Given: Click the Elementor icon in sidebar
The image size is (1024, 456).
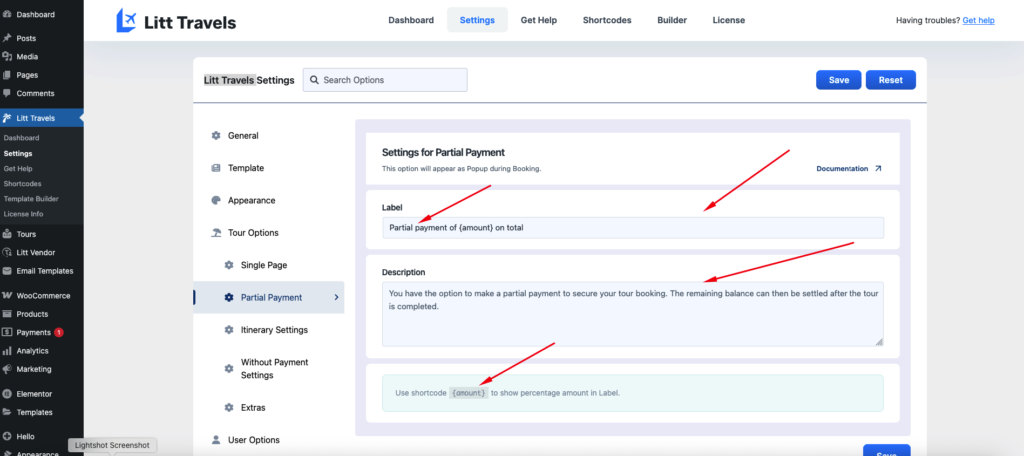Looking at the screenshot, I should click(7, 394).
